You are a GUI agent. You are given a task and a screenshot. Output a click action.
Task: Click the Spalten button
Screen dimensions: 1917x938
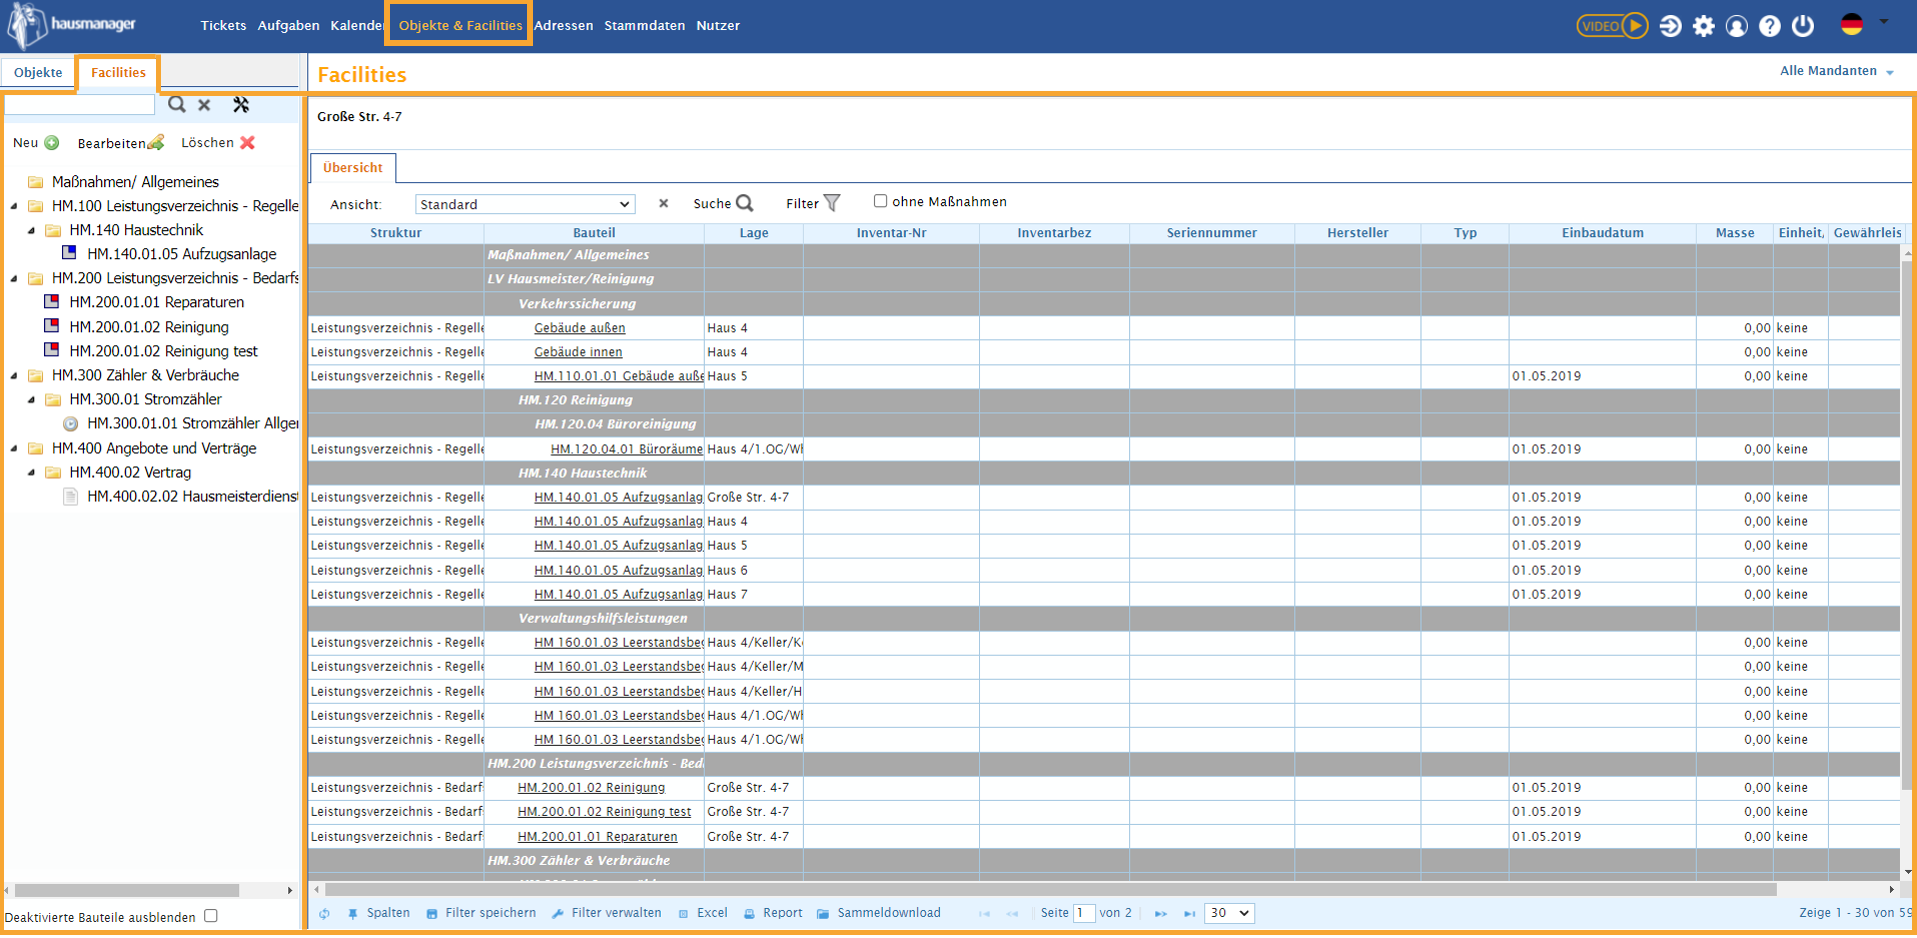pos(379,913)
